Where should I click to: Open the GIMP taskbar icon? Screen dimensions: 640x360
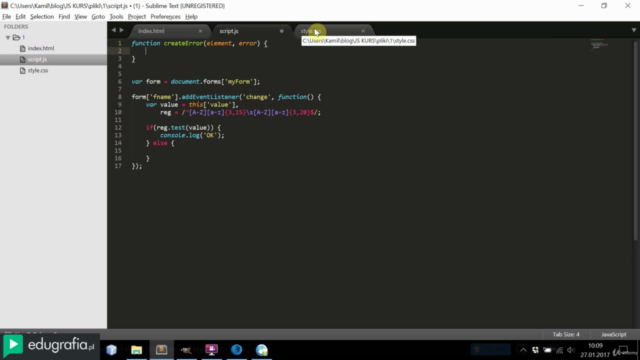pos(186,350)
